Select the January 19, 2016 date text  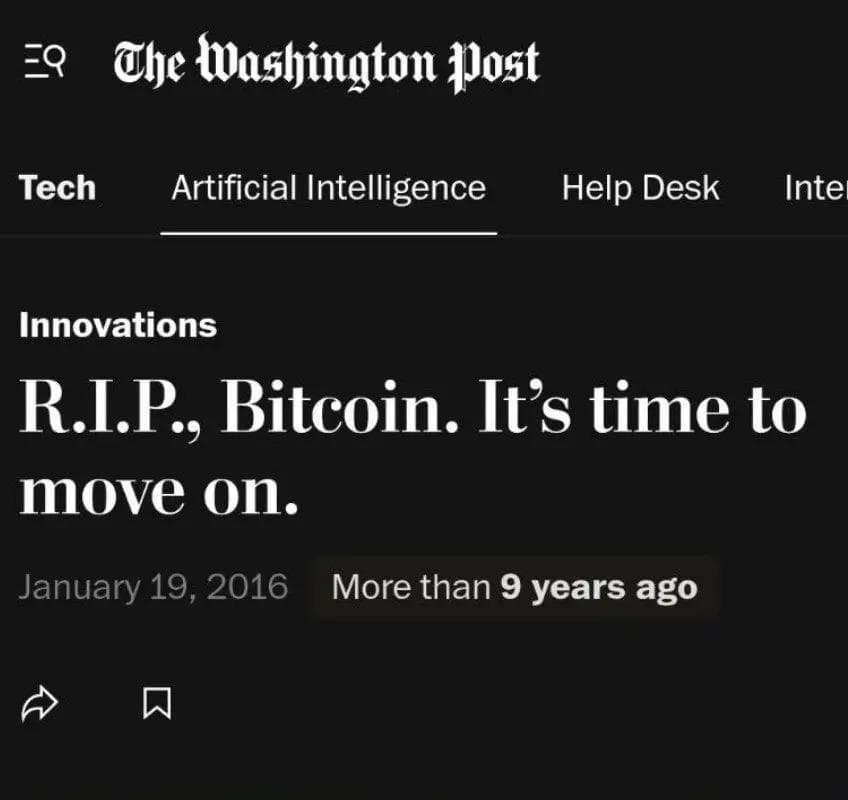coord(153,587)
